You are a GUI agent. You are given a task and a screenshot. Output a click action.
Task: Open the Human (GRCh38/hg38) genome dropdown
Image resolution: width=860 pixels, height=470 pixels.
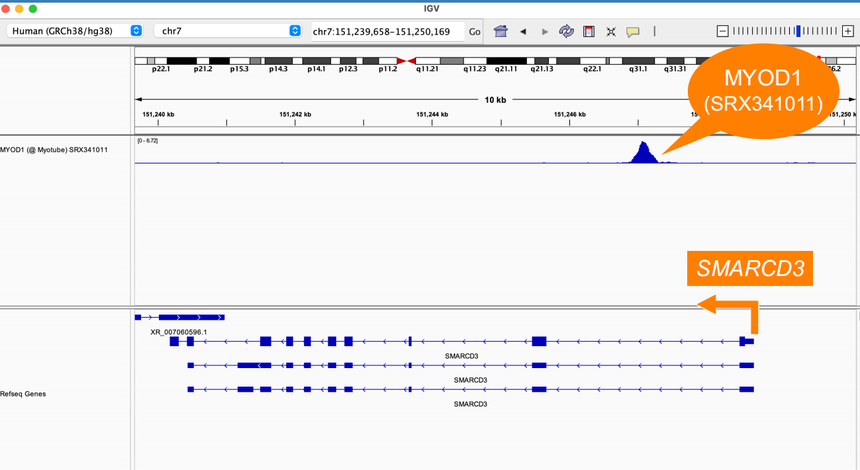[x=75, y=31]
